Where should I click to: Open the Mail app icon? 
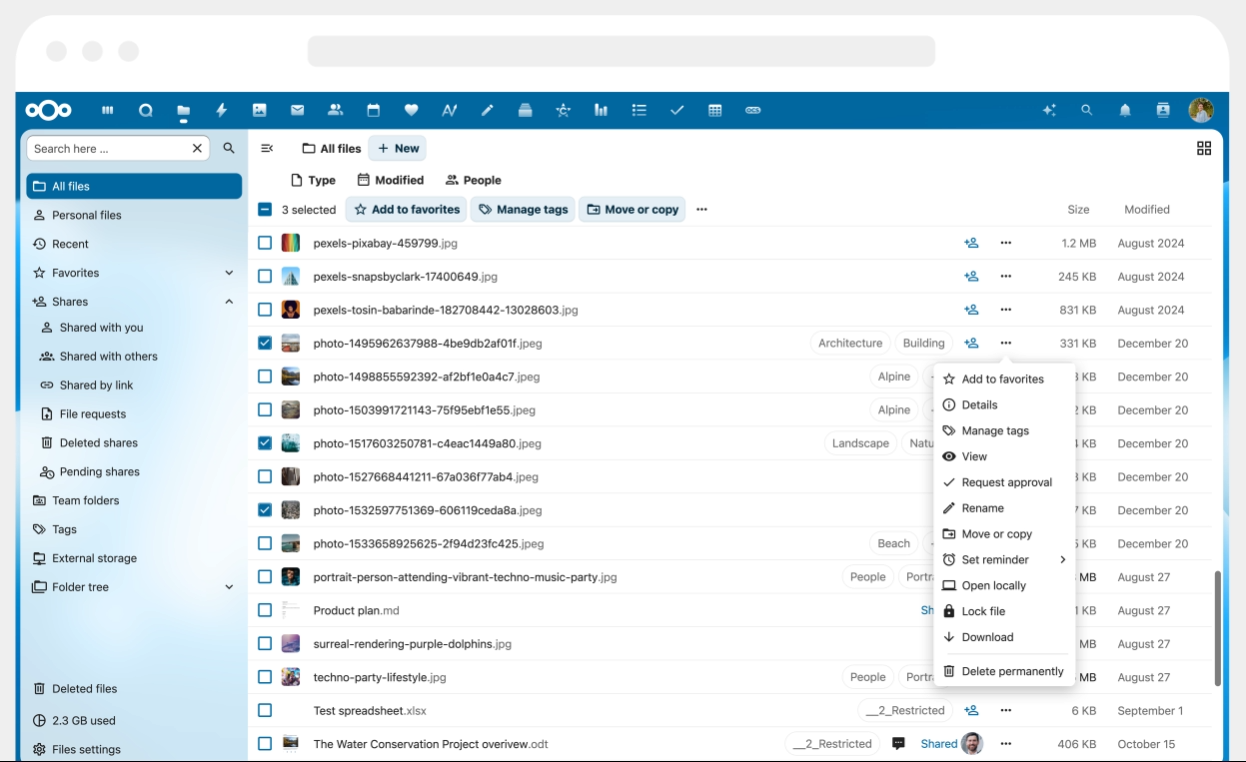(297, 111)
